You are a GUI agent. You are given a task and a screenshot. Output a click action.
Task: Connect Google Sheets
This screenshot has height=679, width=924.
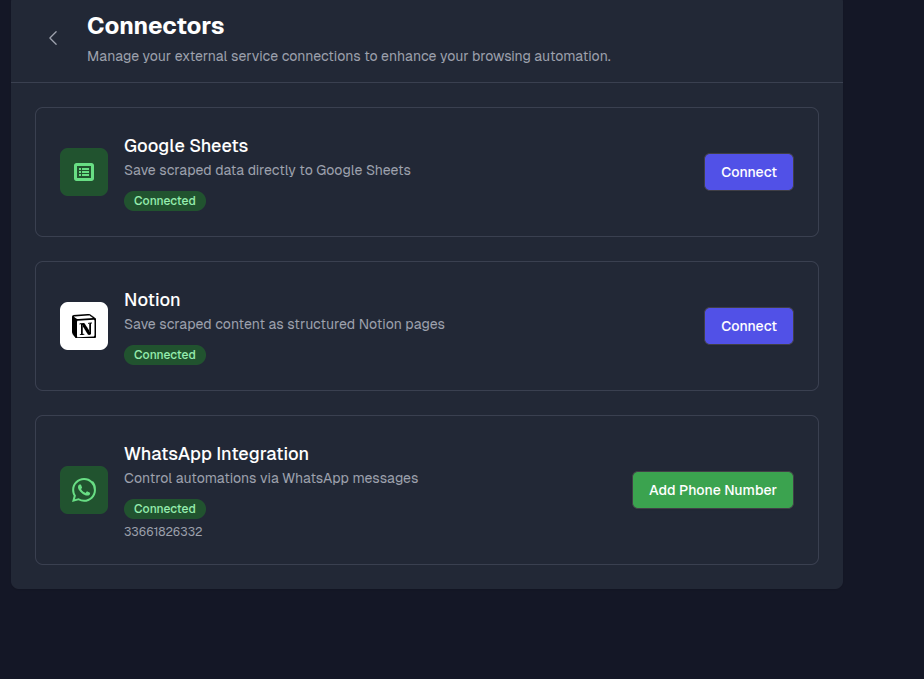point(748,171)
